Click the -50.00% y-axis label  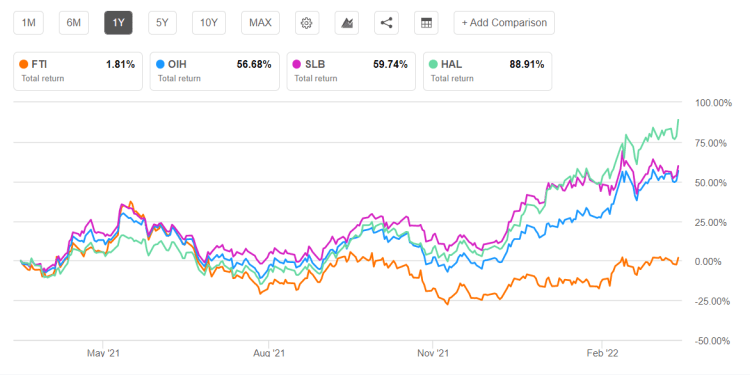coord(714,342)
